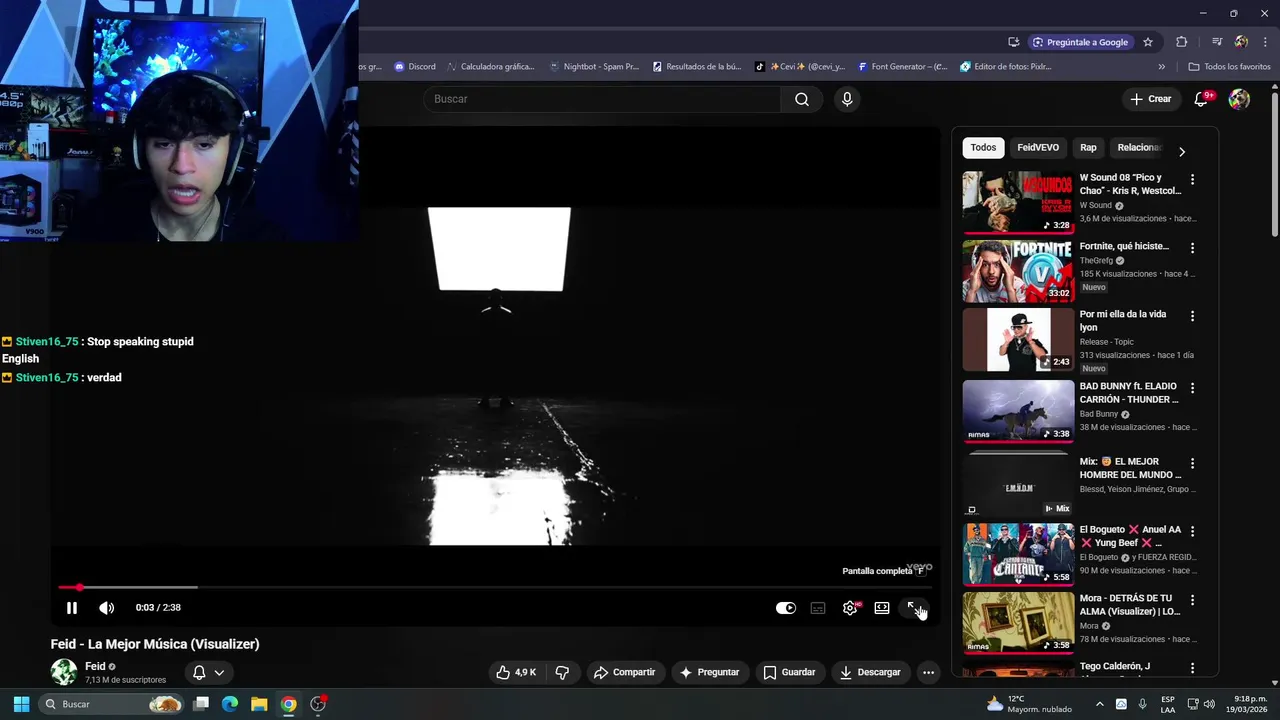This screenshot has height=720, width=1280.
Task: Click the install app icon in address bar
Action: (1014, 42)
